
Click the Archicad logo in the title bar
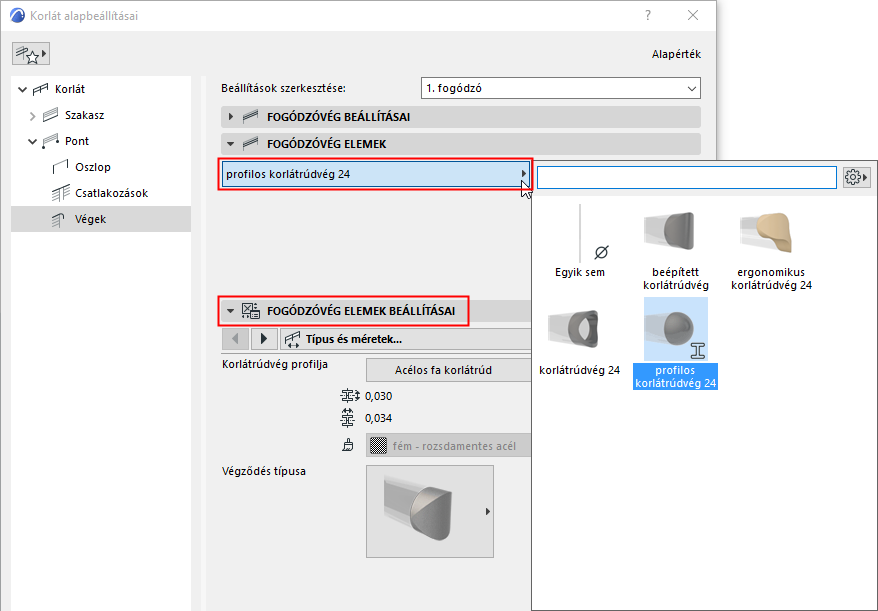[x=17, y=16]
